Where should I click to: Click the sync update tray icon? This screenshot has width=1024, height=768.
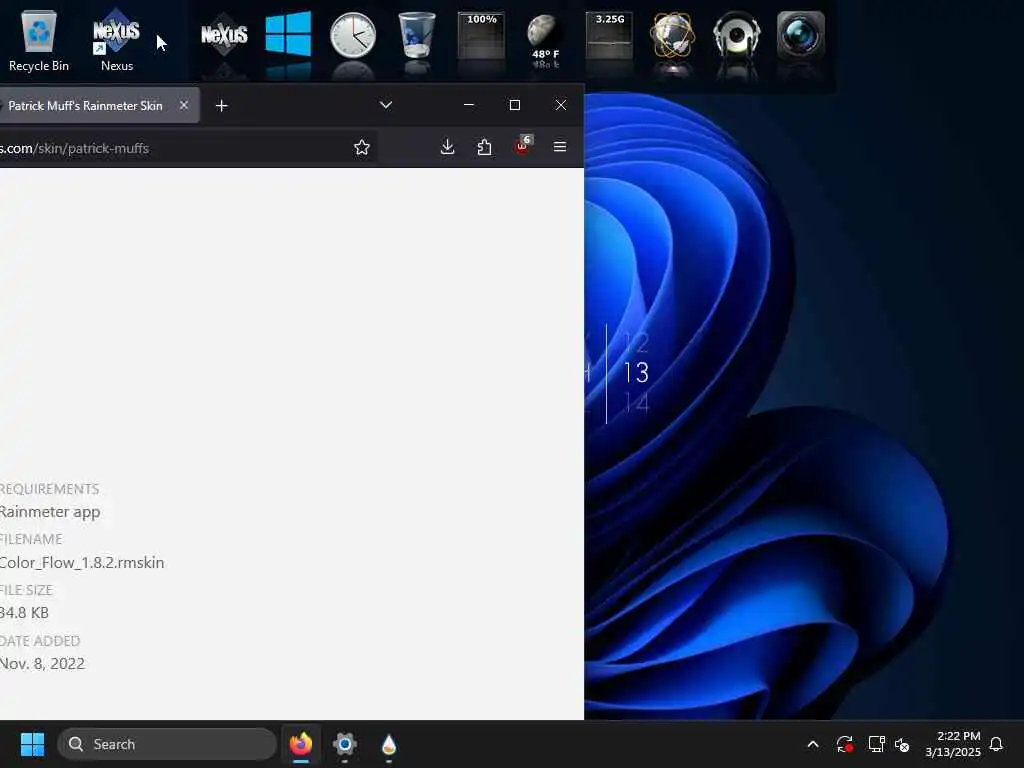pyautogui.click(x=844, y=744)
